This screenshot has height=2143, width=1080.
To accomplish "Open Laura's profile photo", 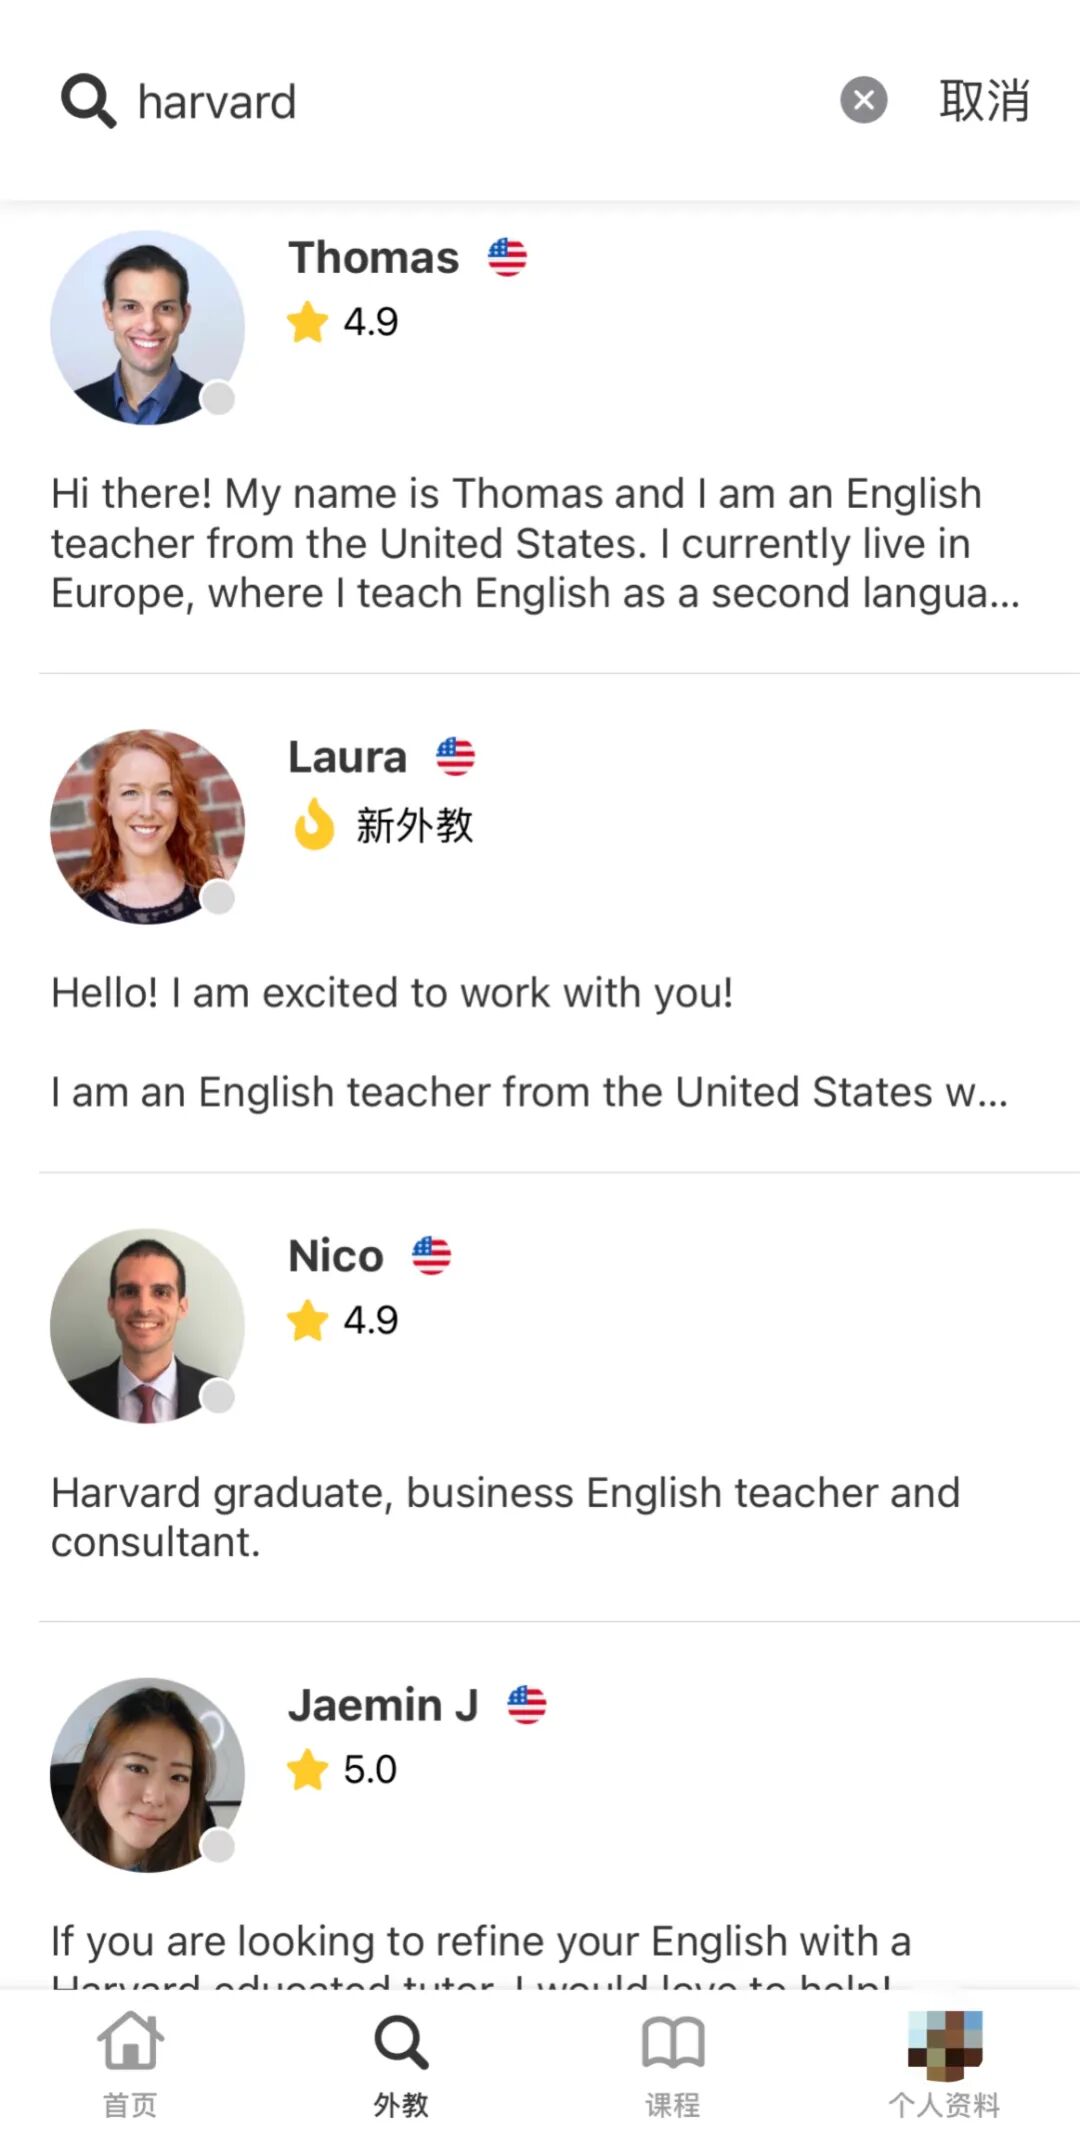I will [148, 827].
